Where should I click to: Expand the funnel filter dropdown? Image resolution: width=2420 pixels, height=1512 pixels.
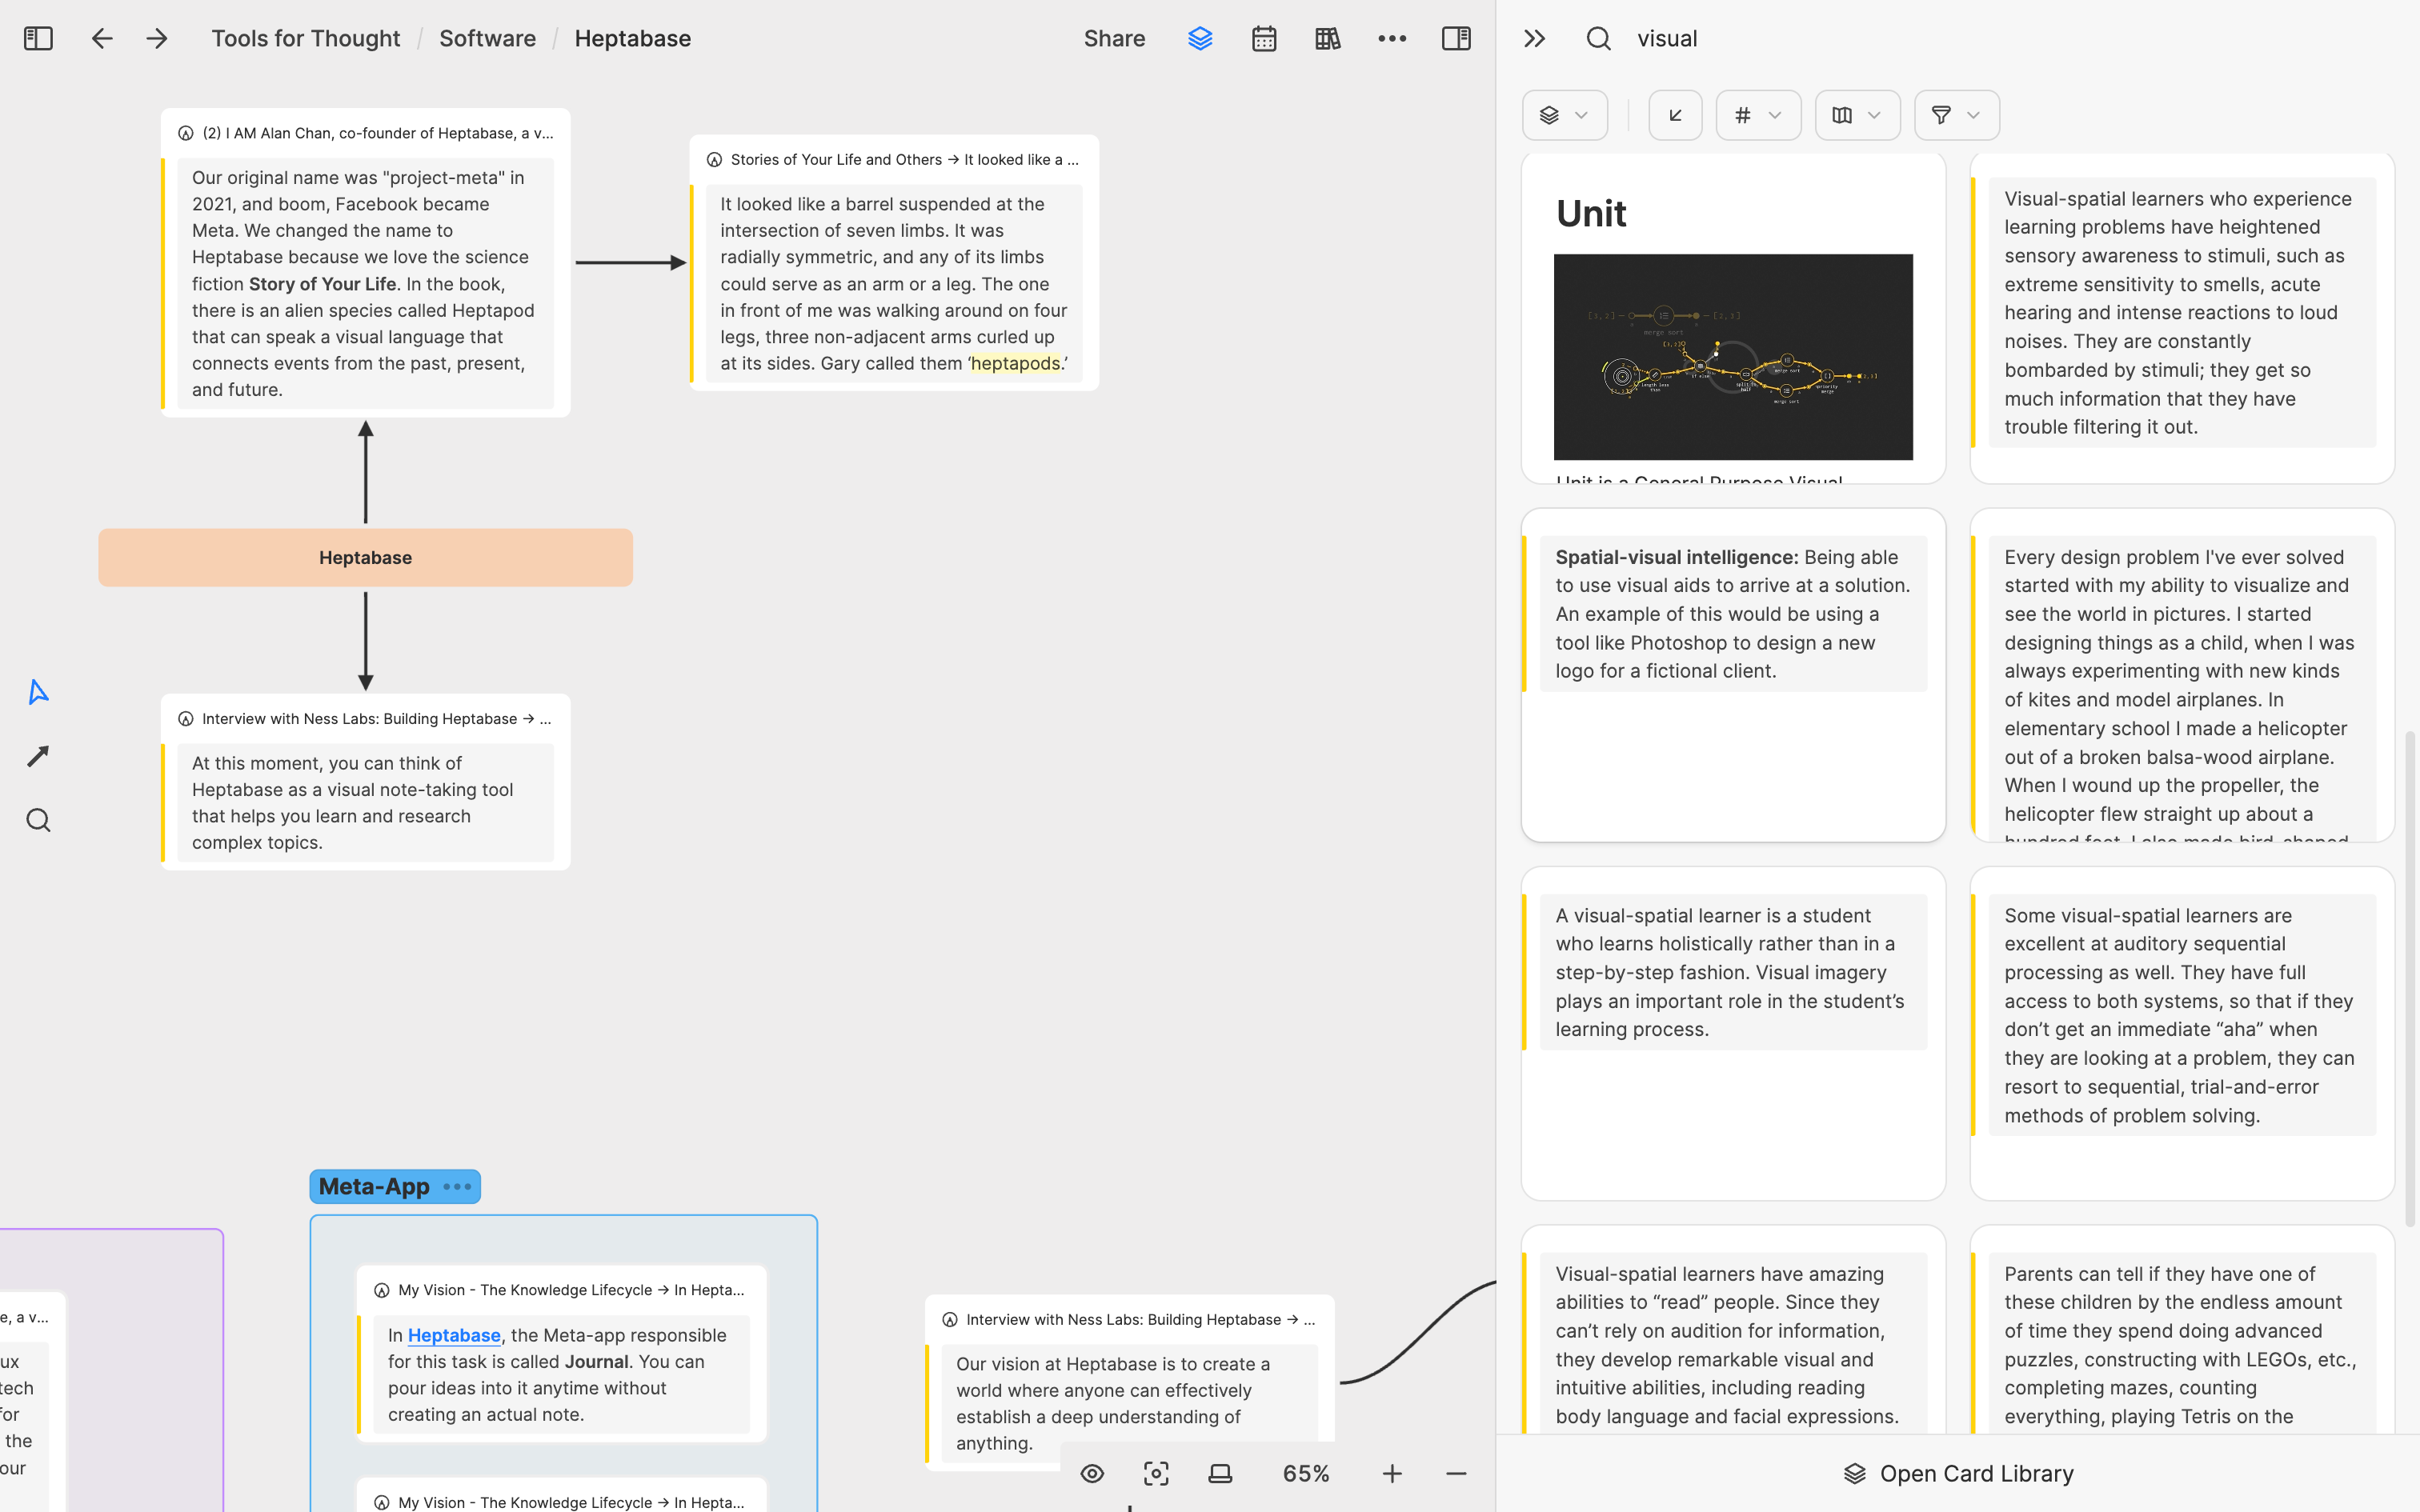(1956, 115)
